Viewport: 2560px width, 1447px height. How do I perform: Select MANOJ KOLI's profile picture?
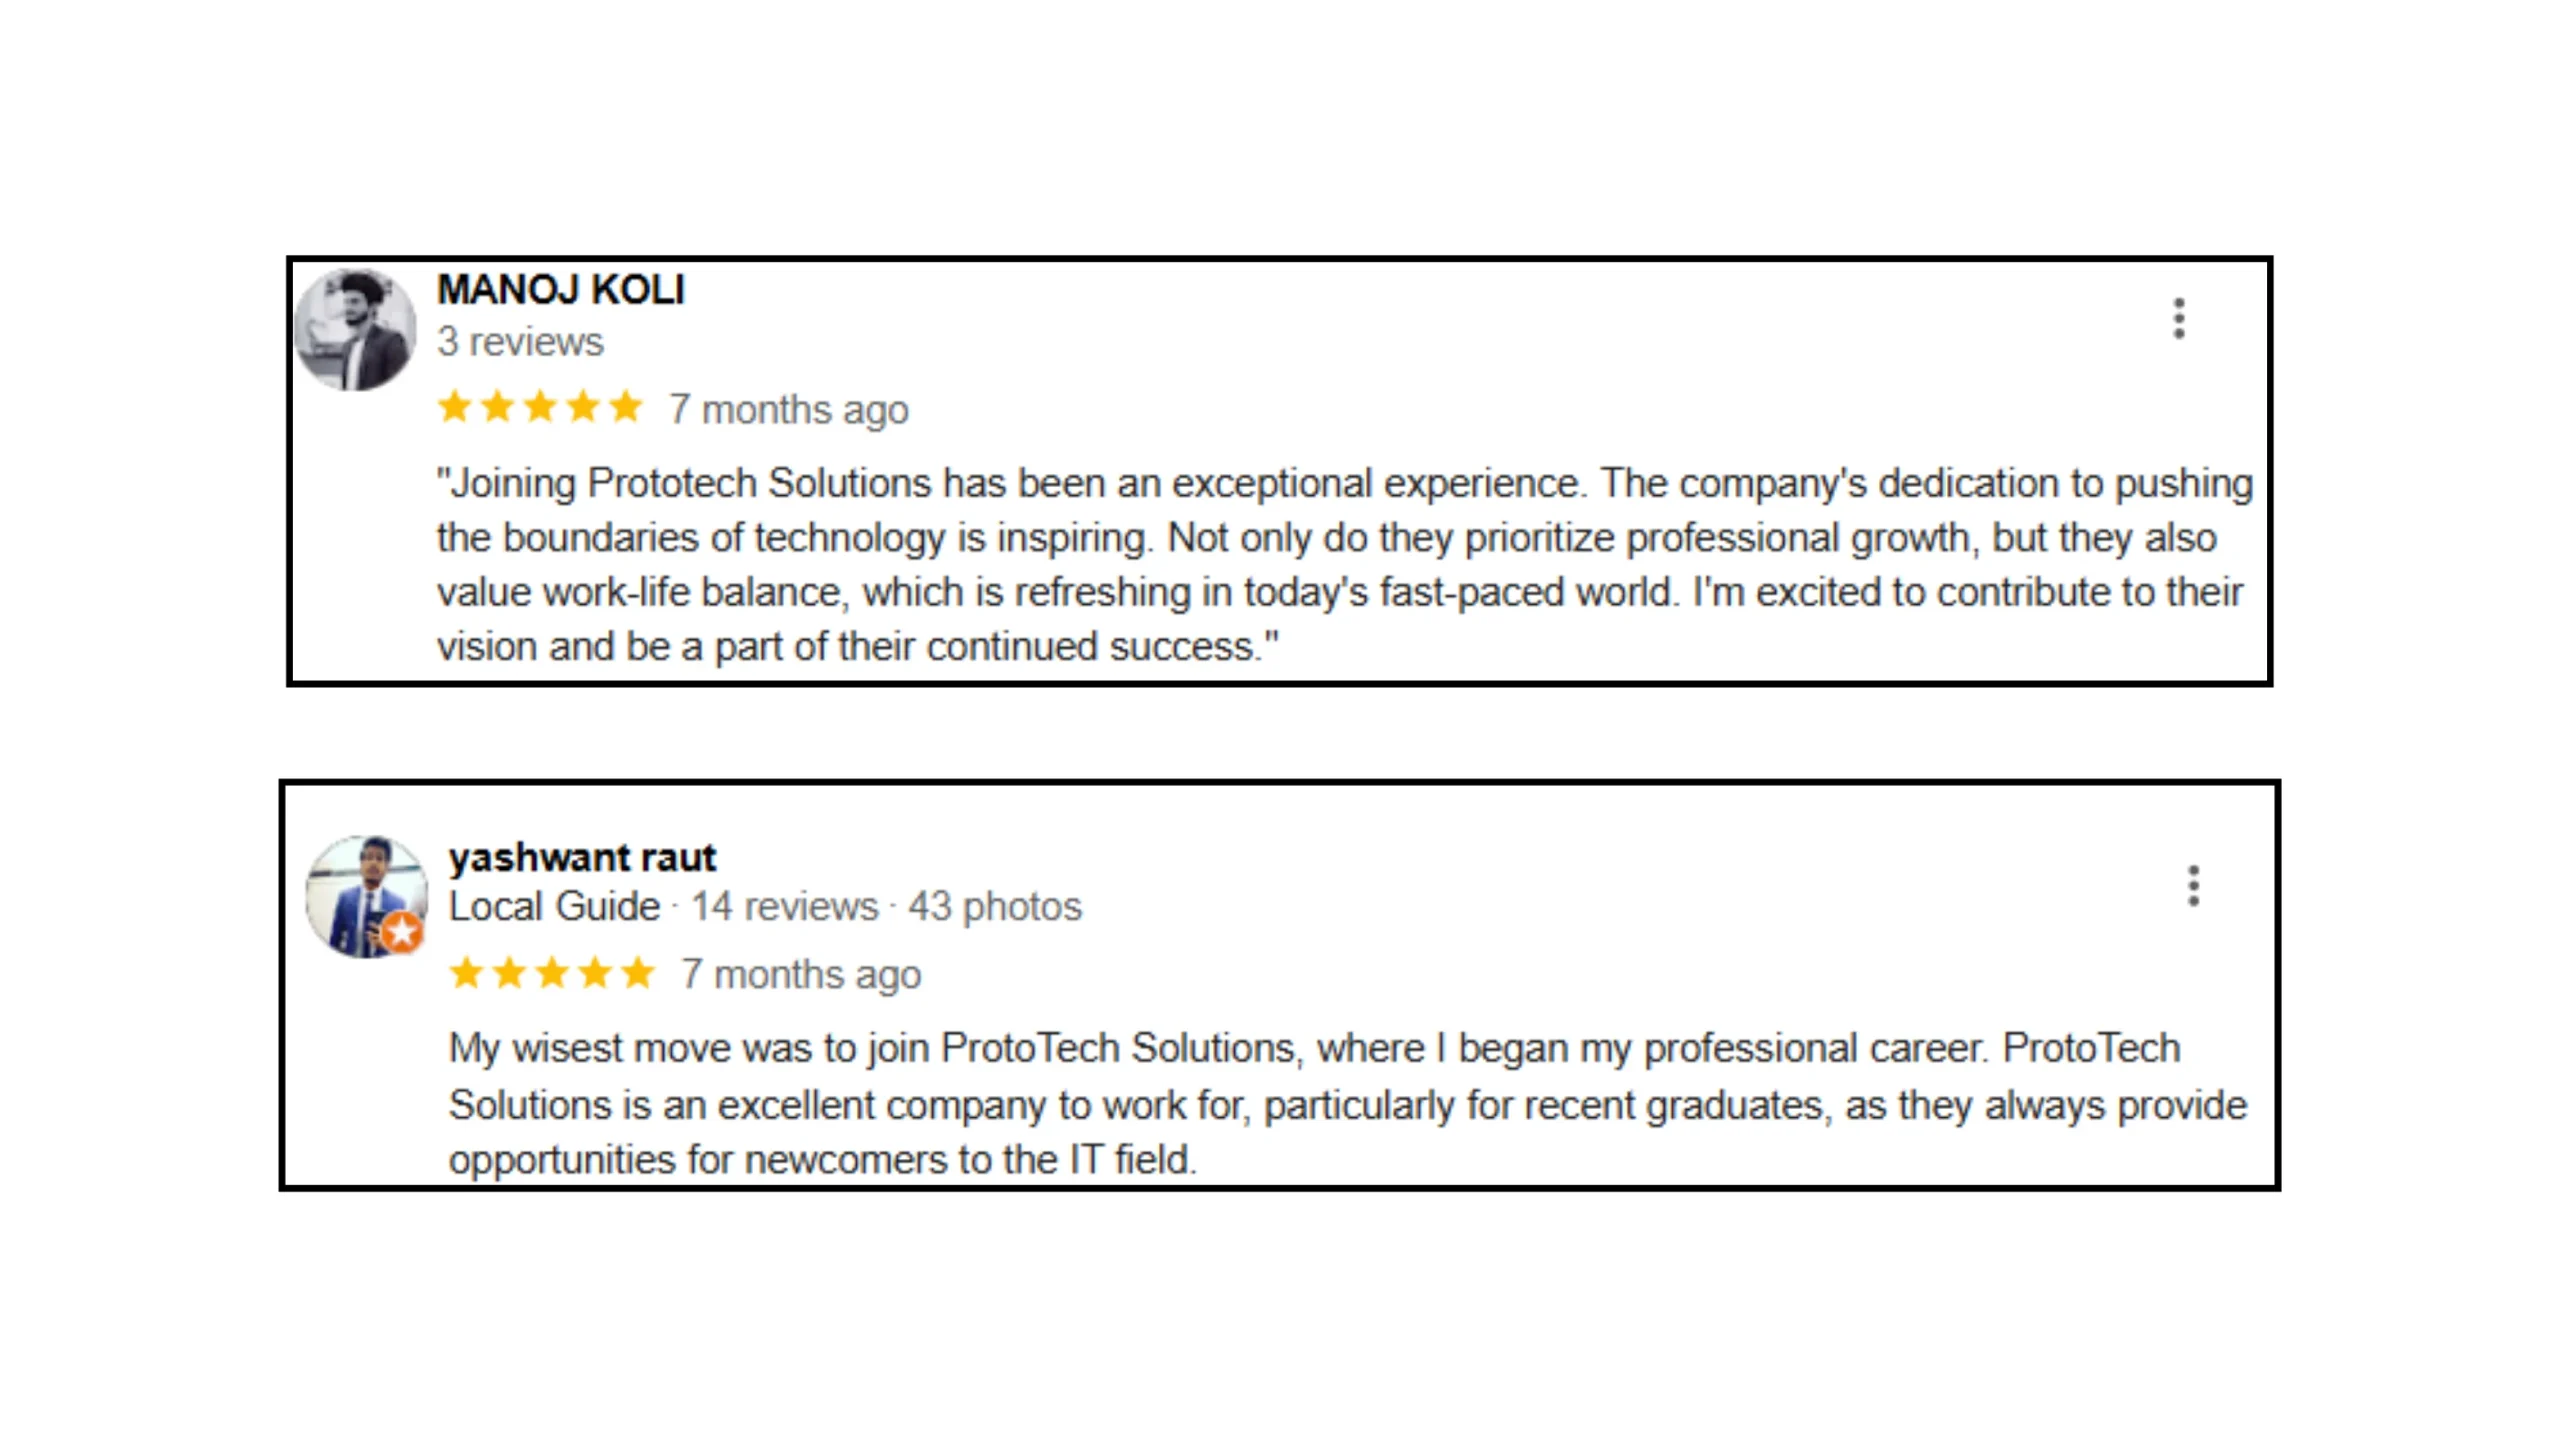click(x=355, y=328)
